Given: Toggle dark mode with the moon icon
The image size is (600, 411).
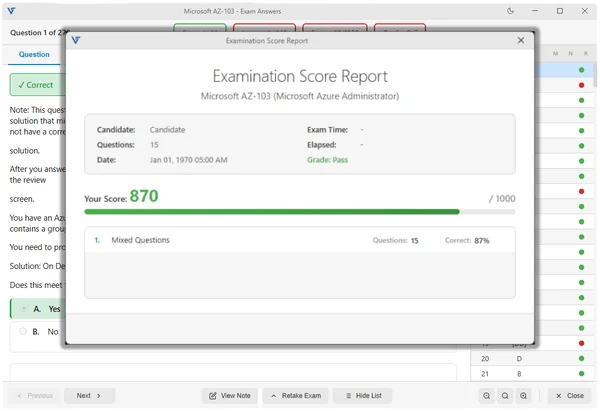Looking at the screenshot, I should [510, 11].
